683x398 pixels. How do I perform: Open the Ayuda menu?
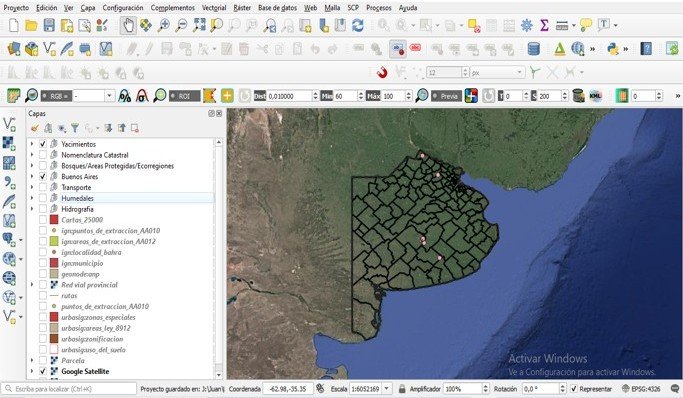pyautogui.click(x=408, y=8)
